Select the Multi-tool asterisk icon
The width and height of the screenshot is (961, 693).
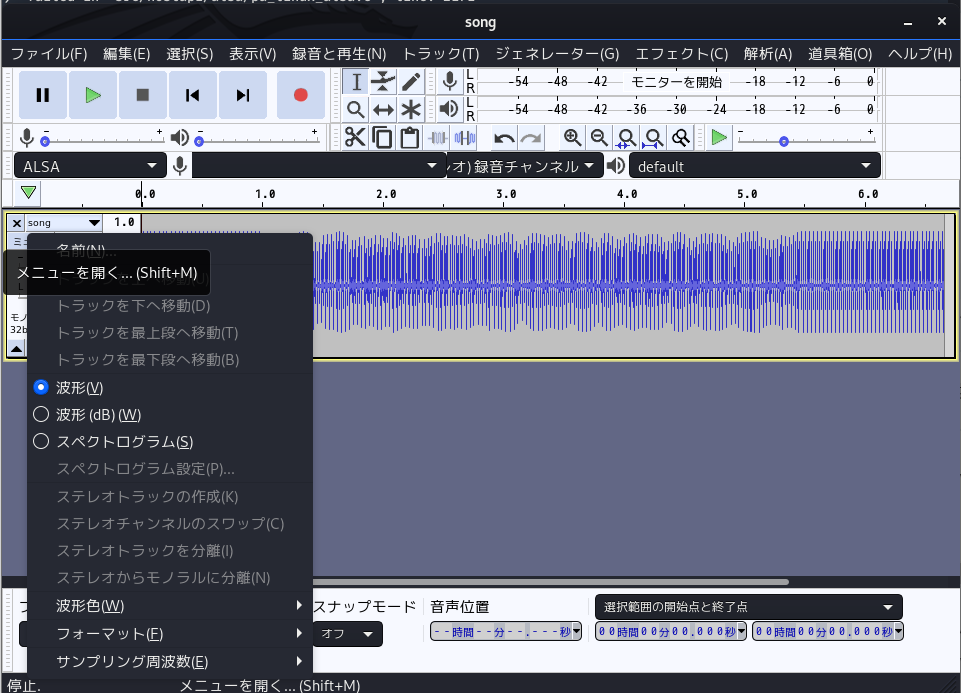point(411,110)
